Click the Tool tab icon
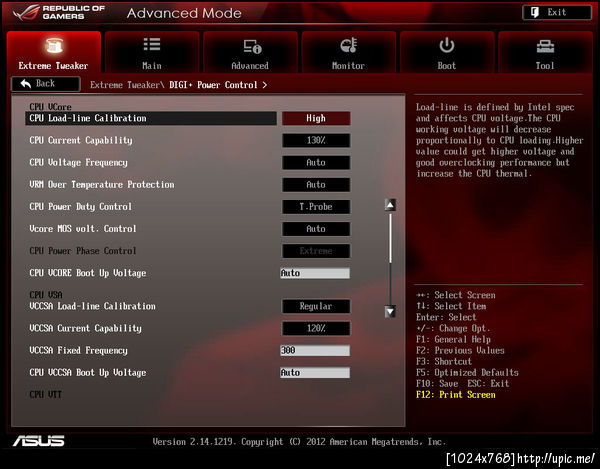600x469 pixels. (x=545, y=46)
